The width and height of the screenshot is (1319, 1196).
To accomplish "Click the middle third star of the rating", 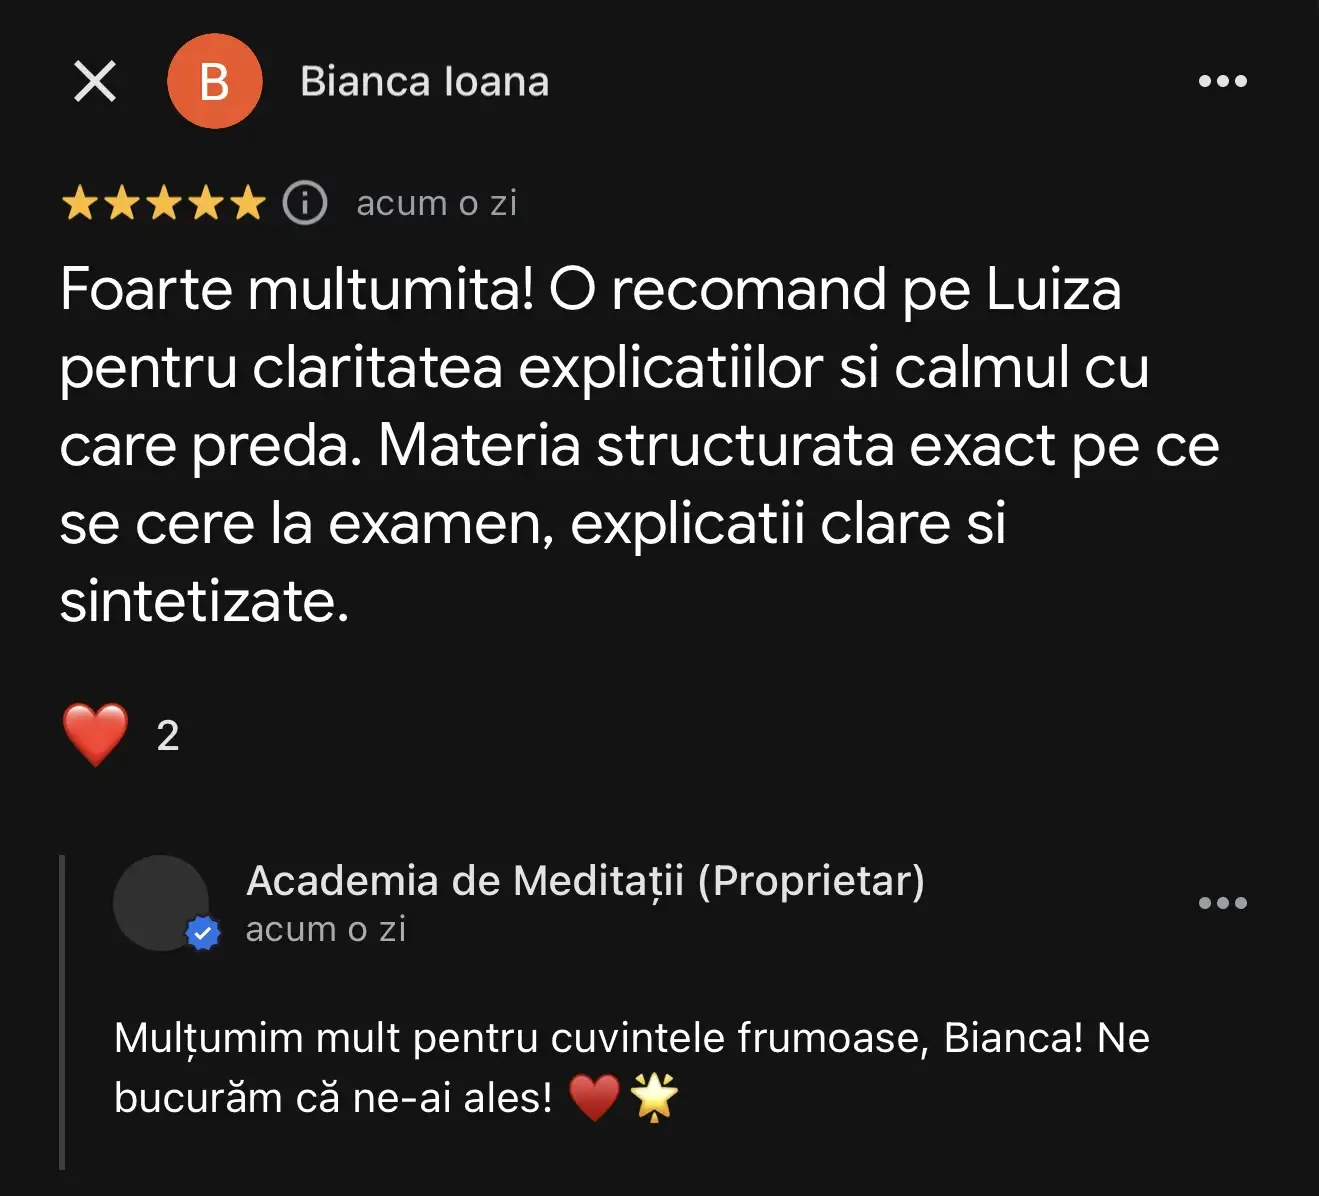I will click(x=163, y=203).
